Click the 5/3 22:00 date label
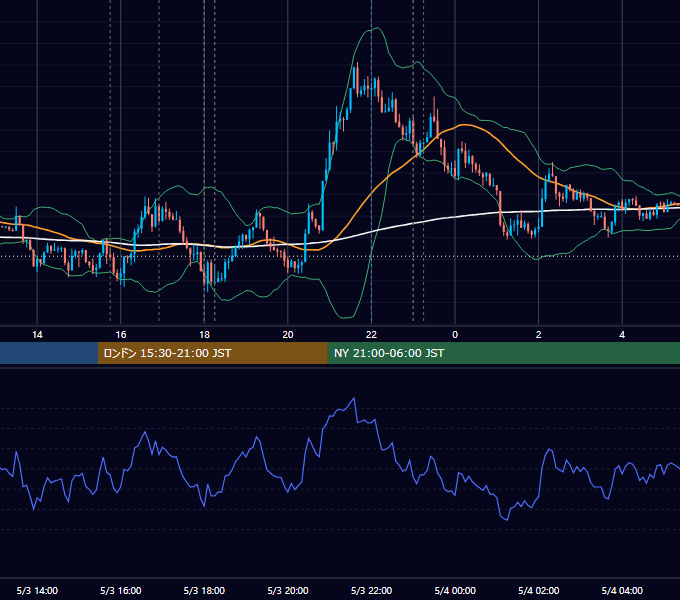 (371, 590)
